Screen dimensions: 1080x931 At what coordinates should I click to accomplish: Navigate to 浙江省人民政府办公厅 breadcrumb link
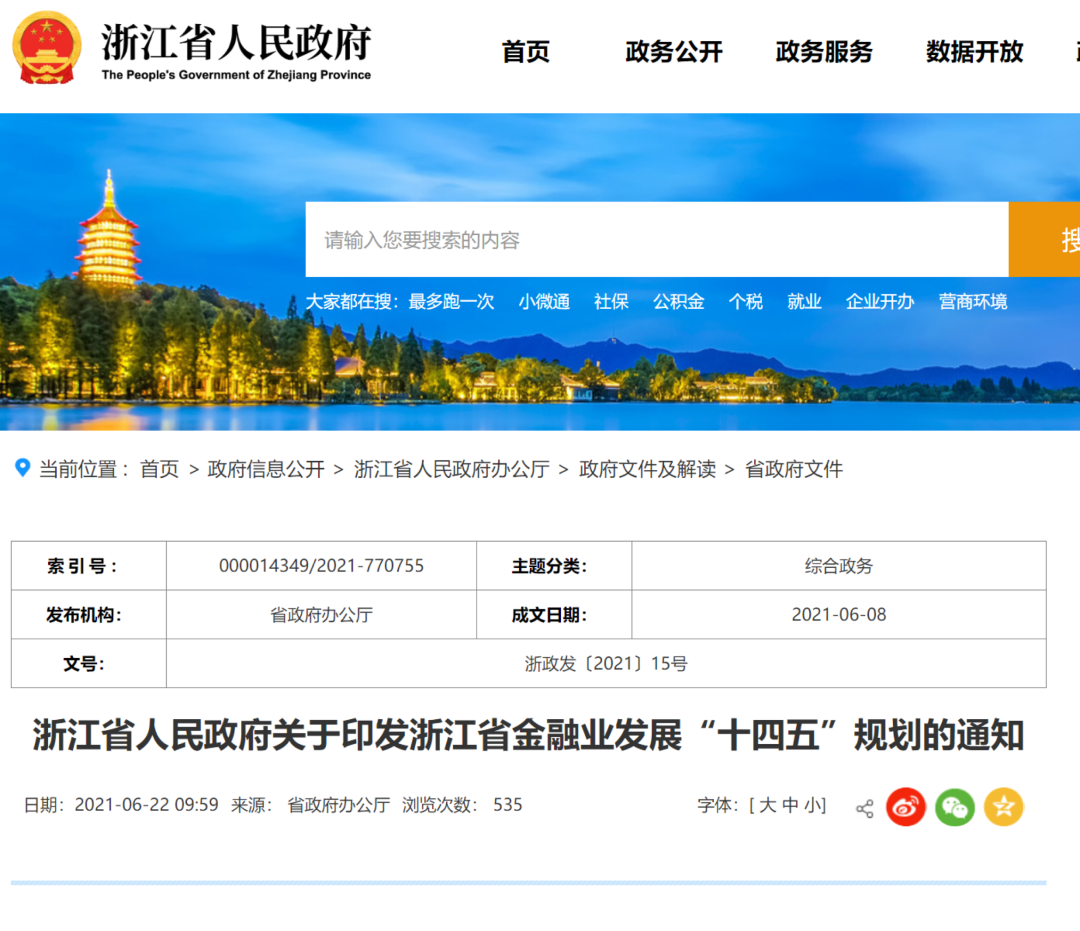(452, 469)
